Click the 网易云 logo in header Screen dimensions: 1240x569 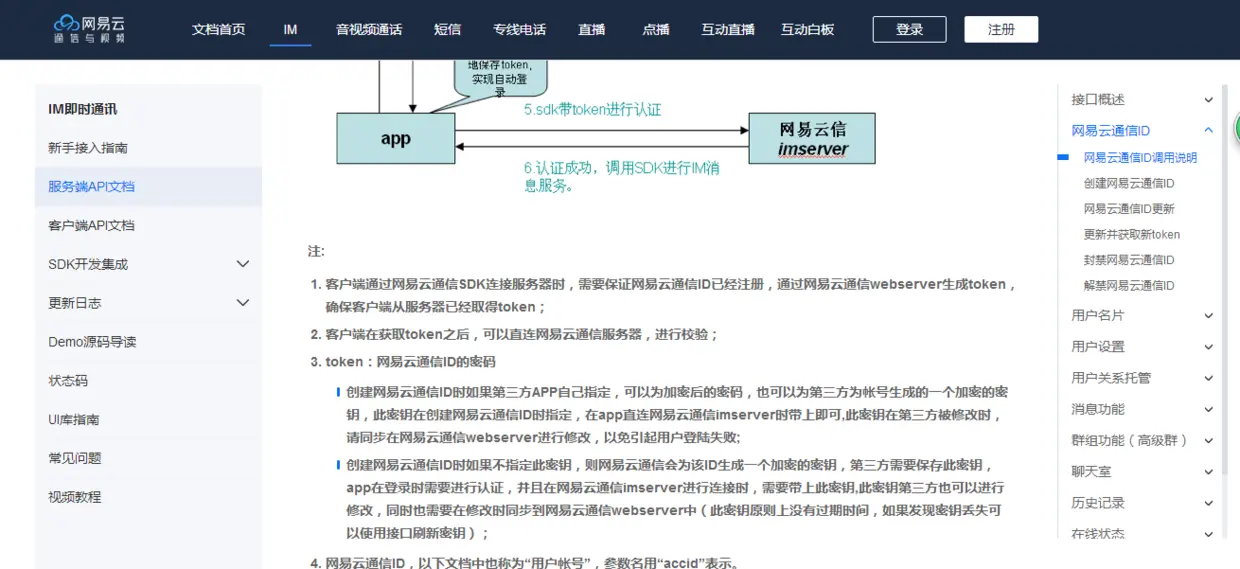tap(90, 29)
